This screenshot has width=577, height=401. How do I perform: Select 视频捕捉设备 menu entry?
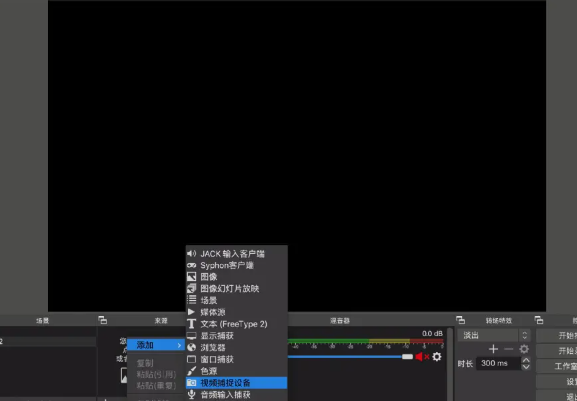click(237, 383)
